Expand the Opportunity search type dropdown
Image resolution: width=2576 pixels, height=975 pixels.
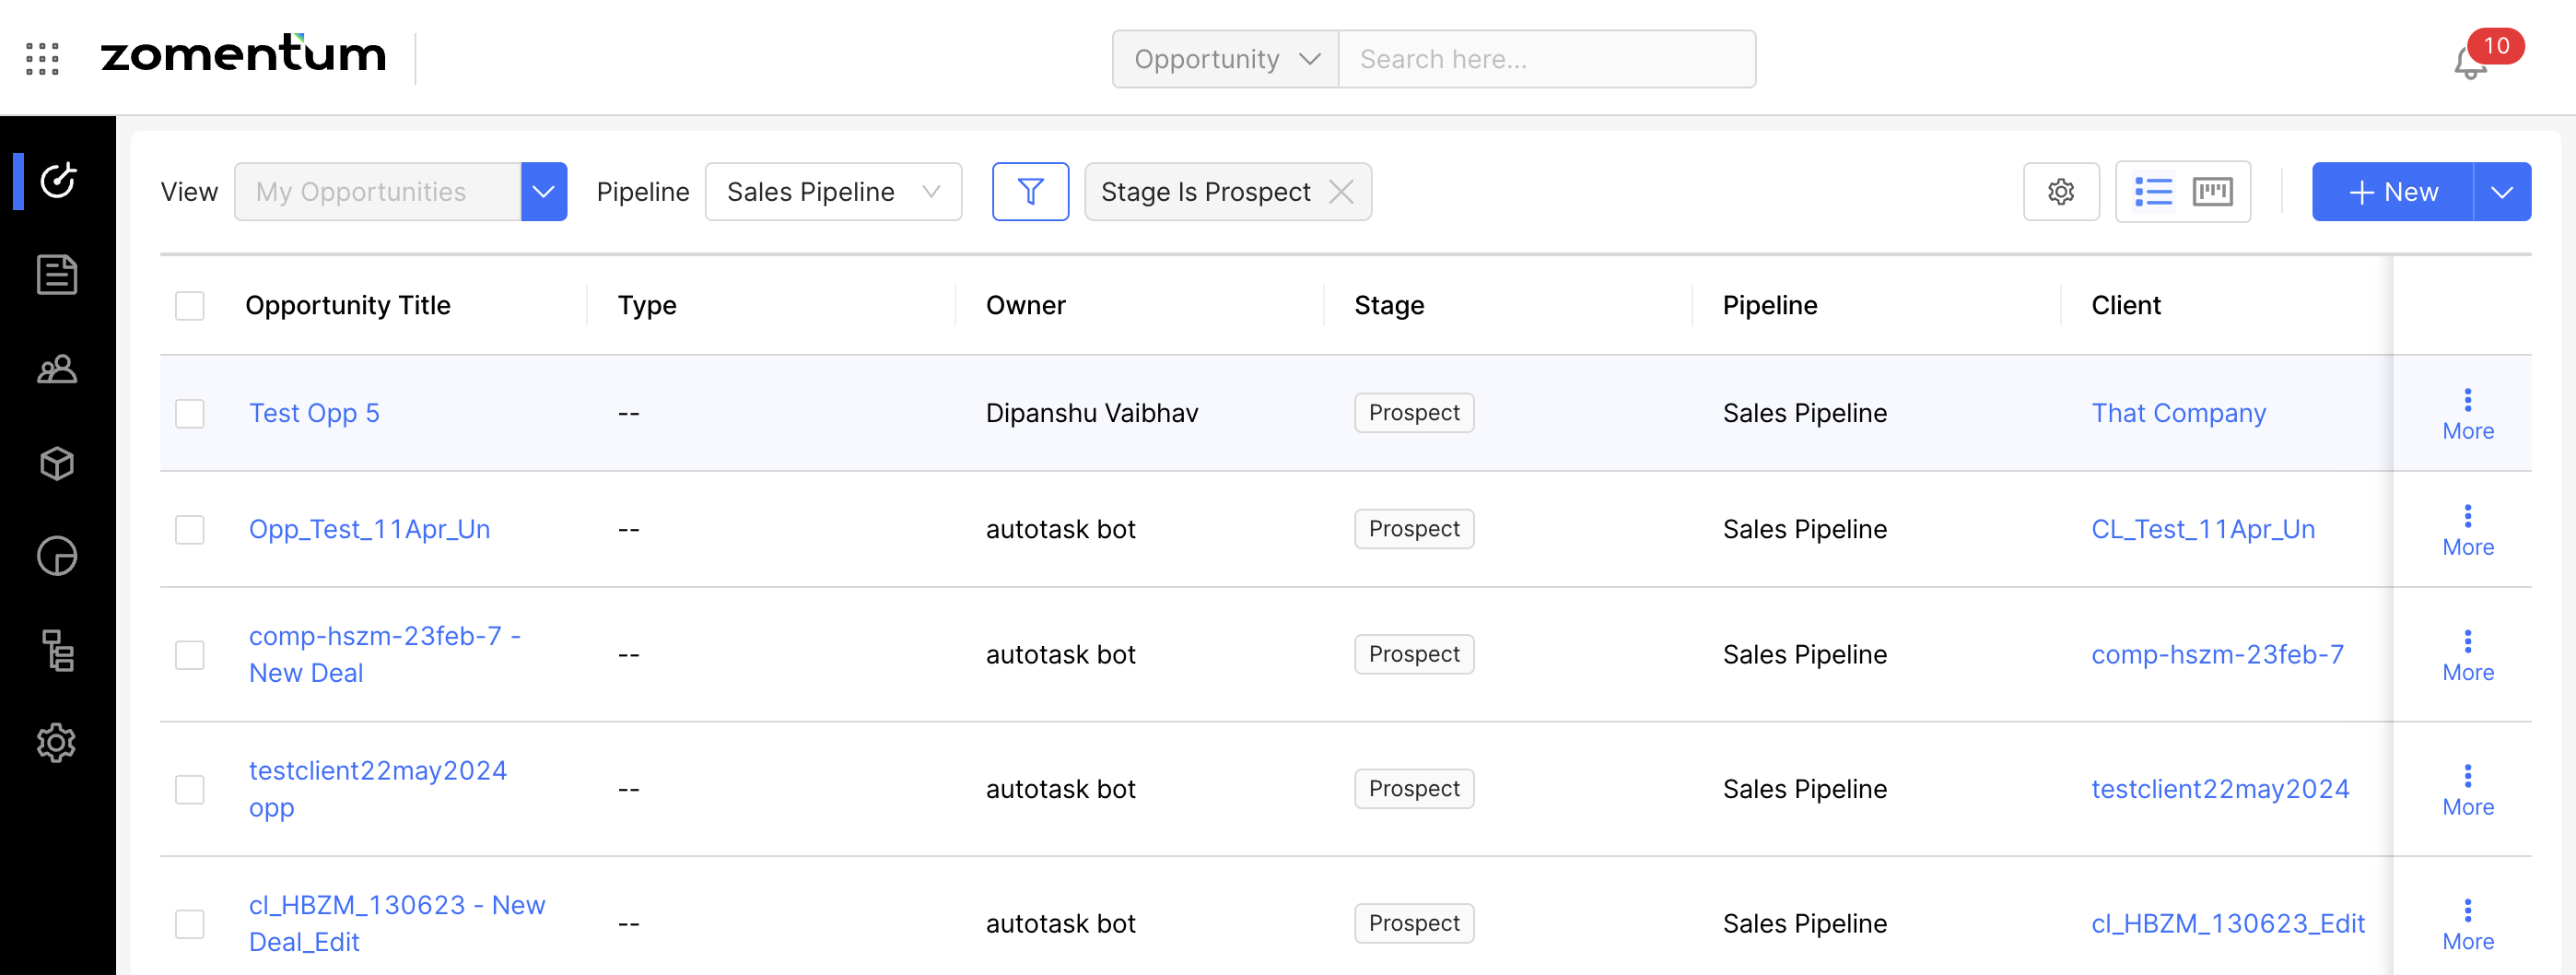pos(1225,59)
